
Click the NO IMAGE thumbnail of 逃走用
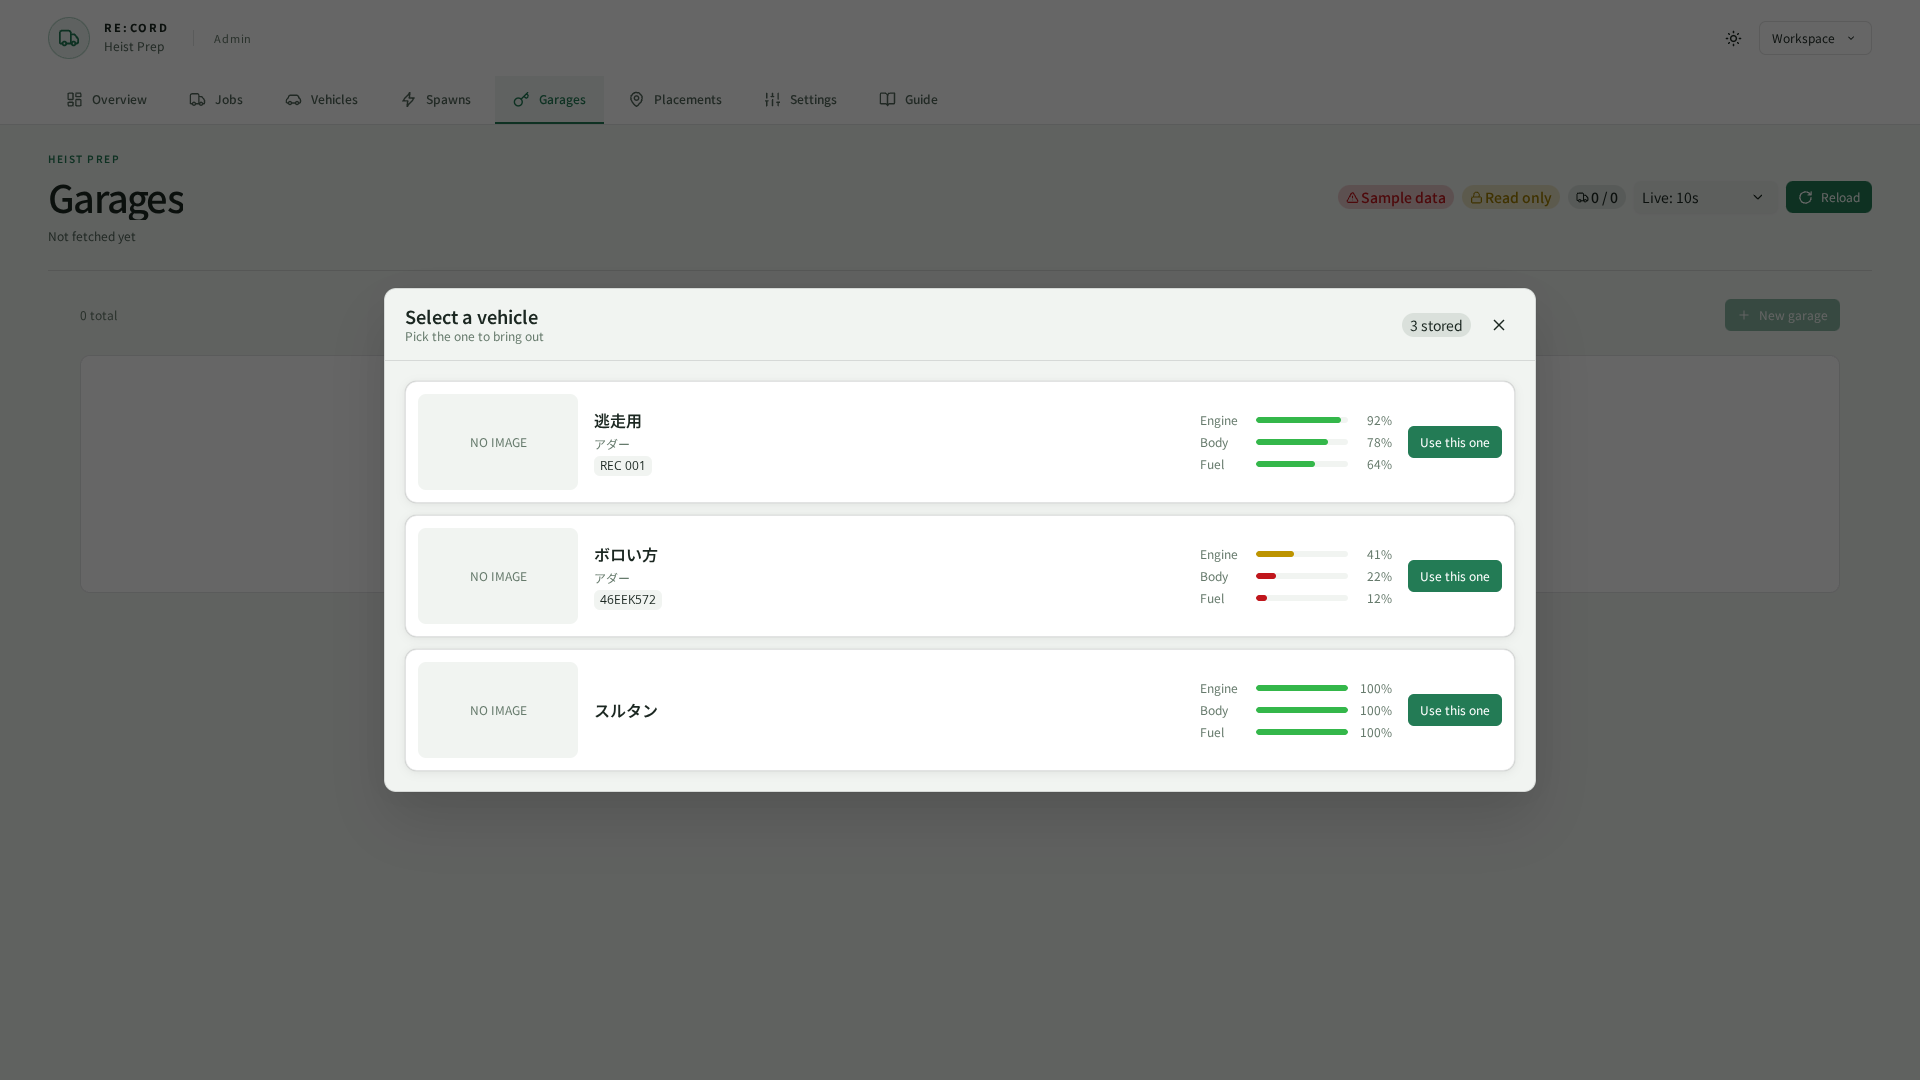498,442
